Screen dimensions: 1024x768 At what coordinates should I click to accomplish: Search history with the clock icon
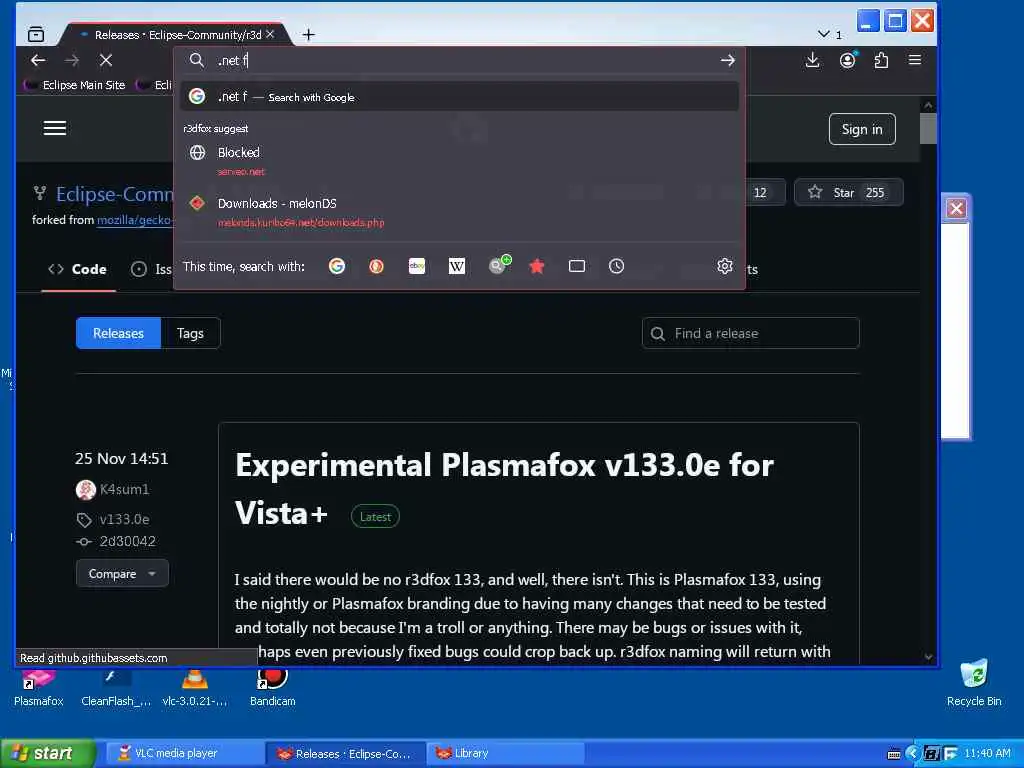point(616,266)
